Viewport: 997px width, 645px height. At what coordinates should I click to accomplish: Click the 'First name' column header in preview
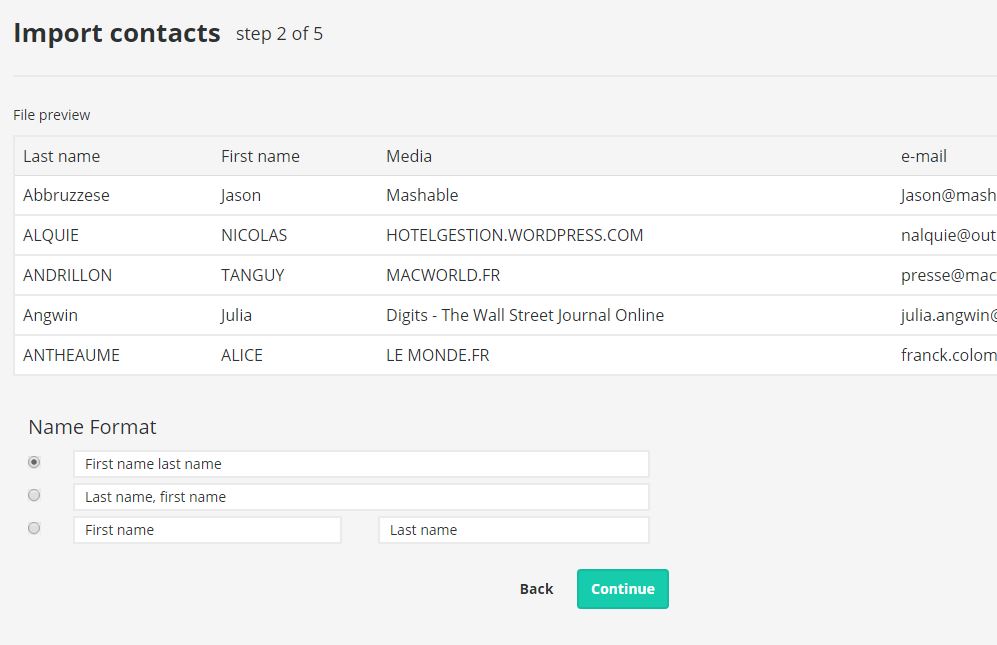point(260,156)
